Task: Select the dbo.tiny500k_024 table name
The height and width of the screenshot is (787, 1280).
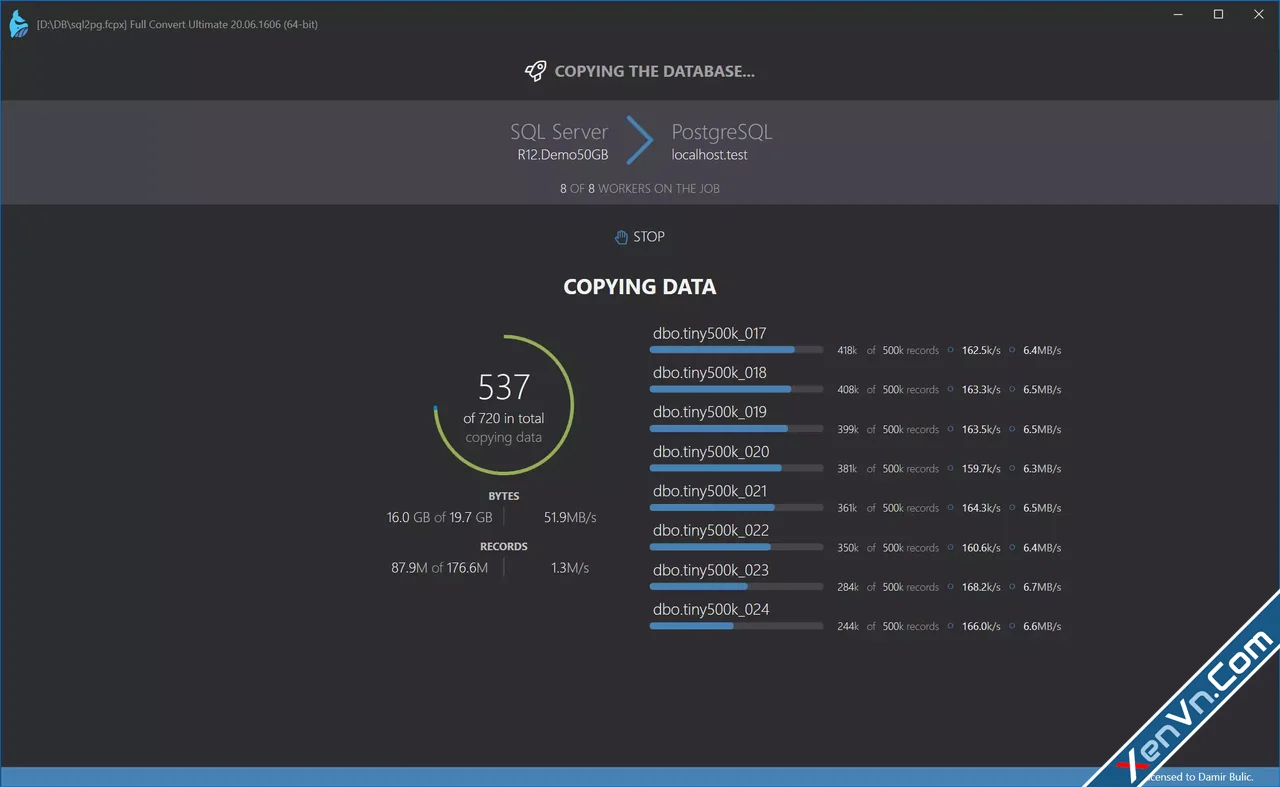Action: coord(711,609)
